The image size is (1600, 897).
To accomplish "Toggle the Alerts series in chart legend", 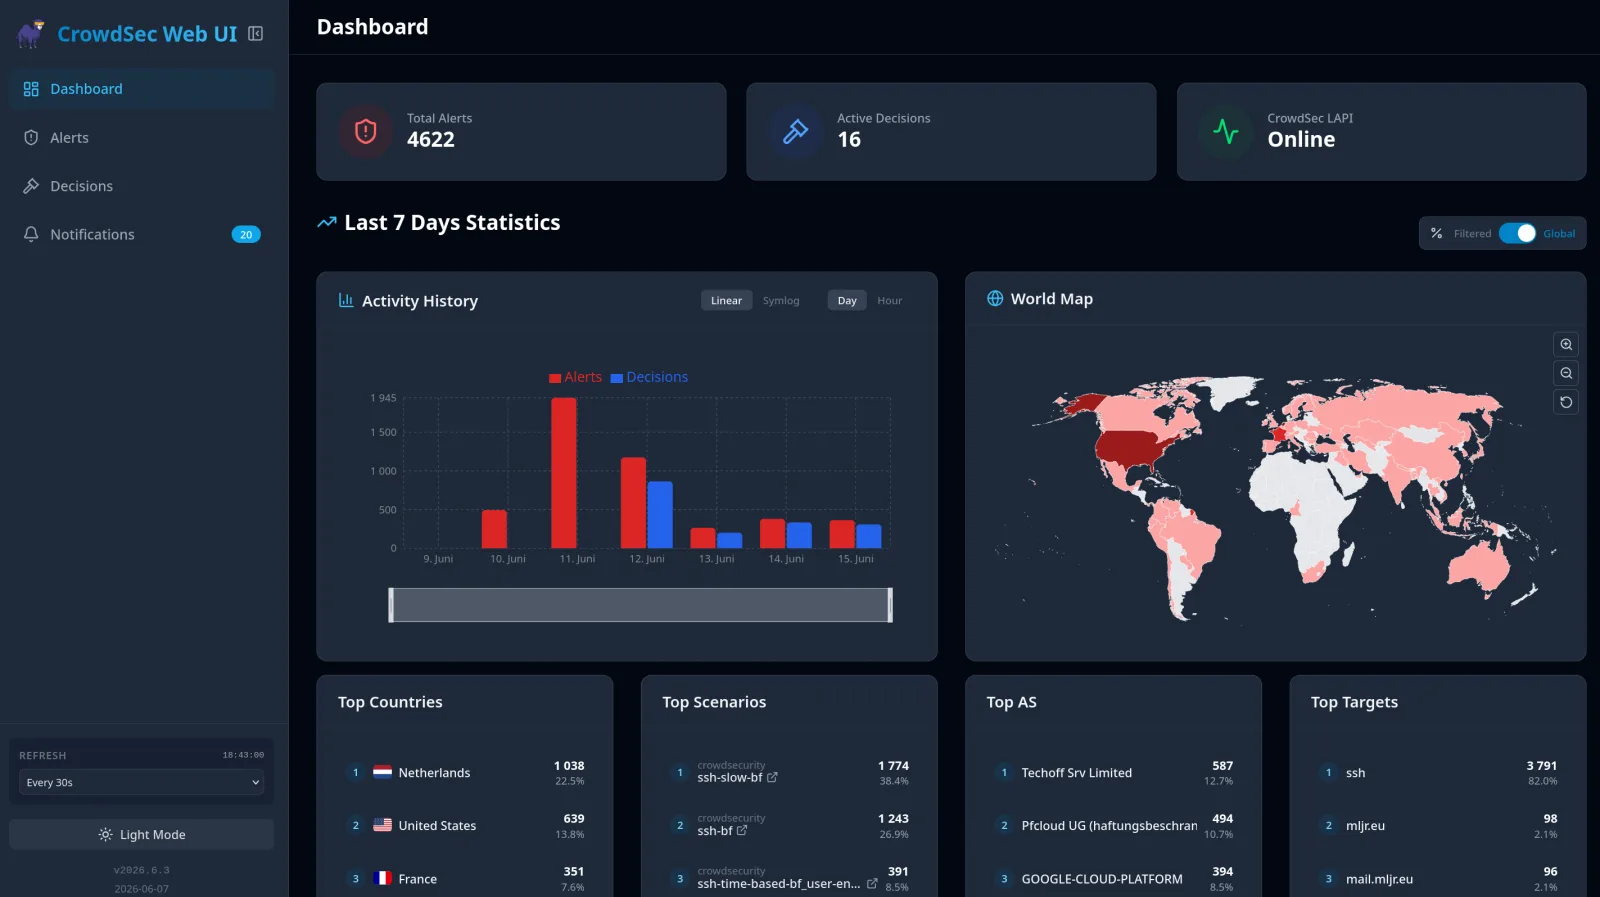I will [575, 377].
